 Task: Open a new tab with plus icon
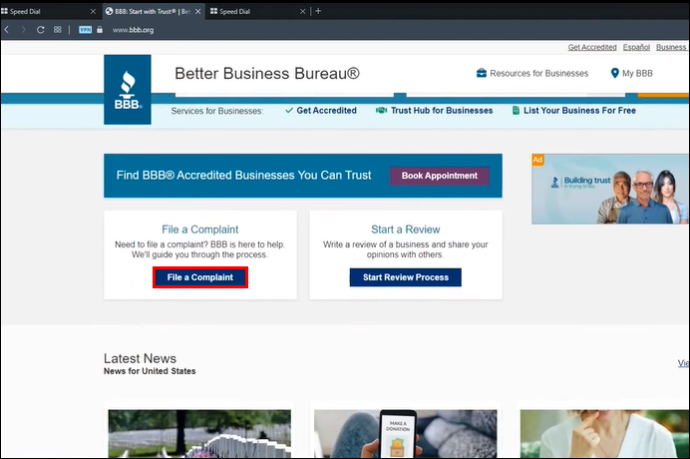coord(318,11)
